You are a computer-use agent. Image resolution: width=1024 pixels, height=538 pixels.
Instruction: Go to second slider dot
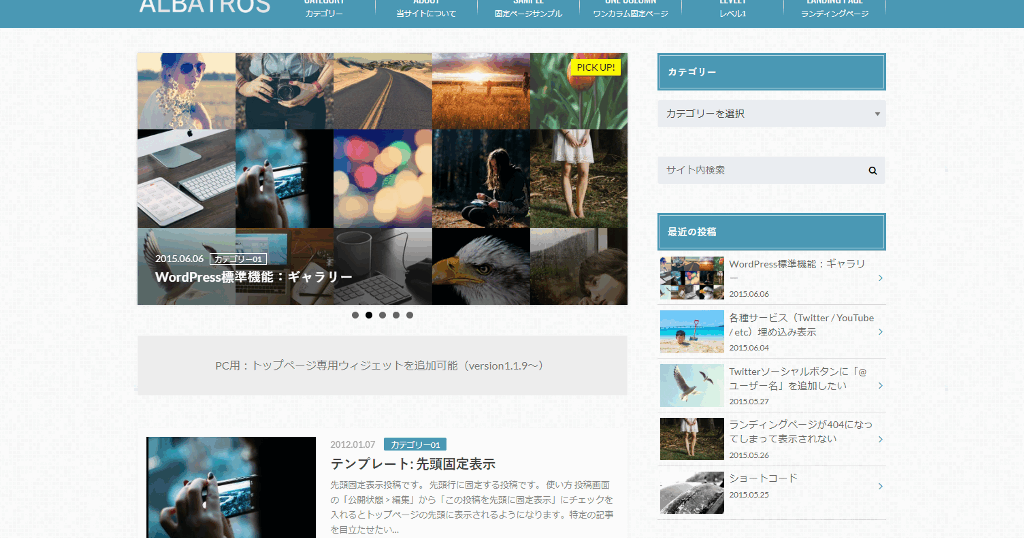[369, 315]
